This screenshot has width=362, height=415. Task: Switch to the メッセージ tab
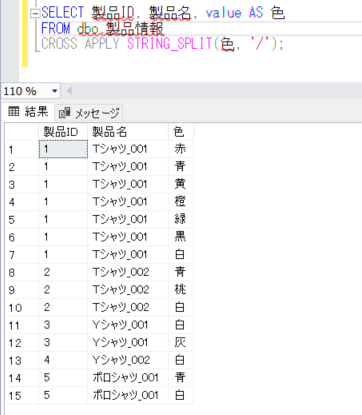(89, 113)
